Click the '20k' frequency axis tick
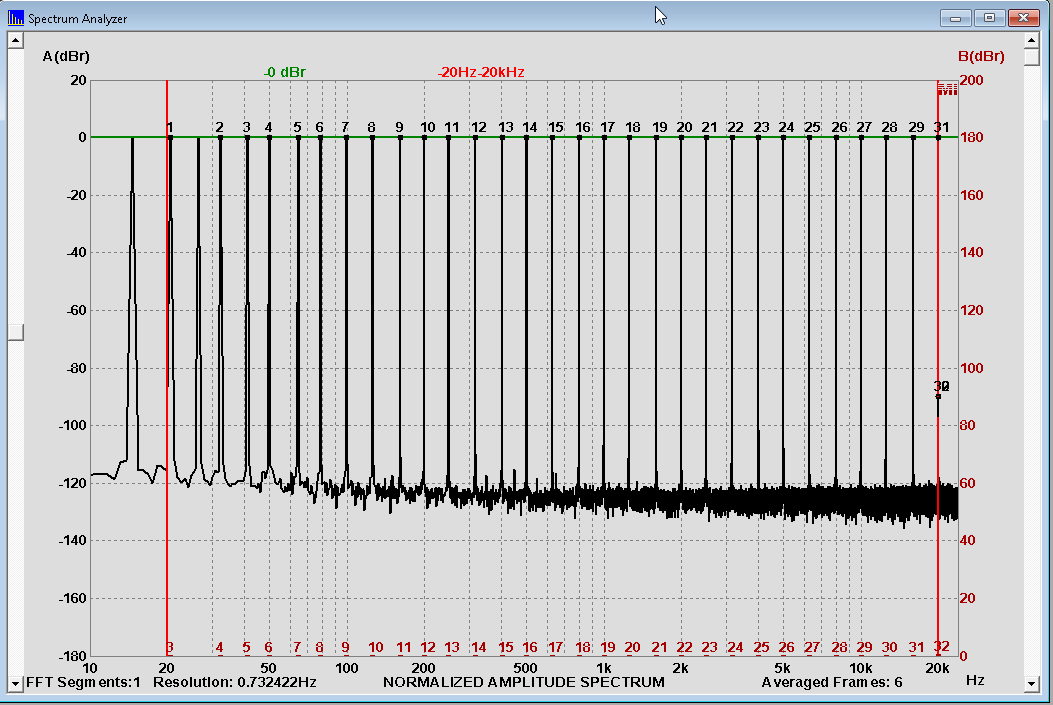 (x=937, y=668)
